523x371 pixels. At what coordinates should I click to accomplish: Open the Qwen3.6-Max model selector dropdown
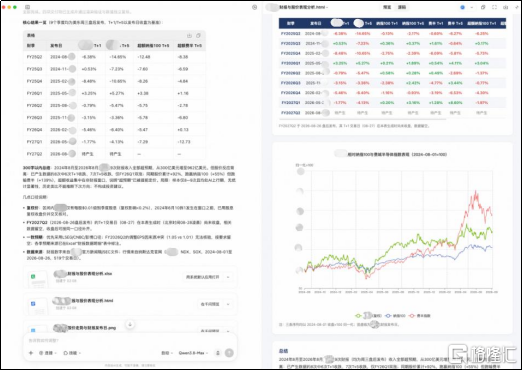[x=193, y=353]
